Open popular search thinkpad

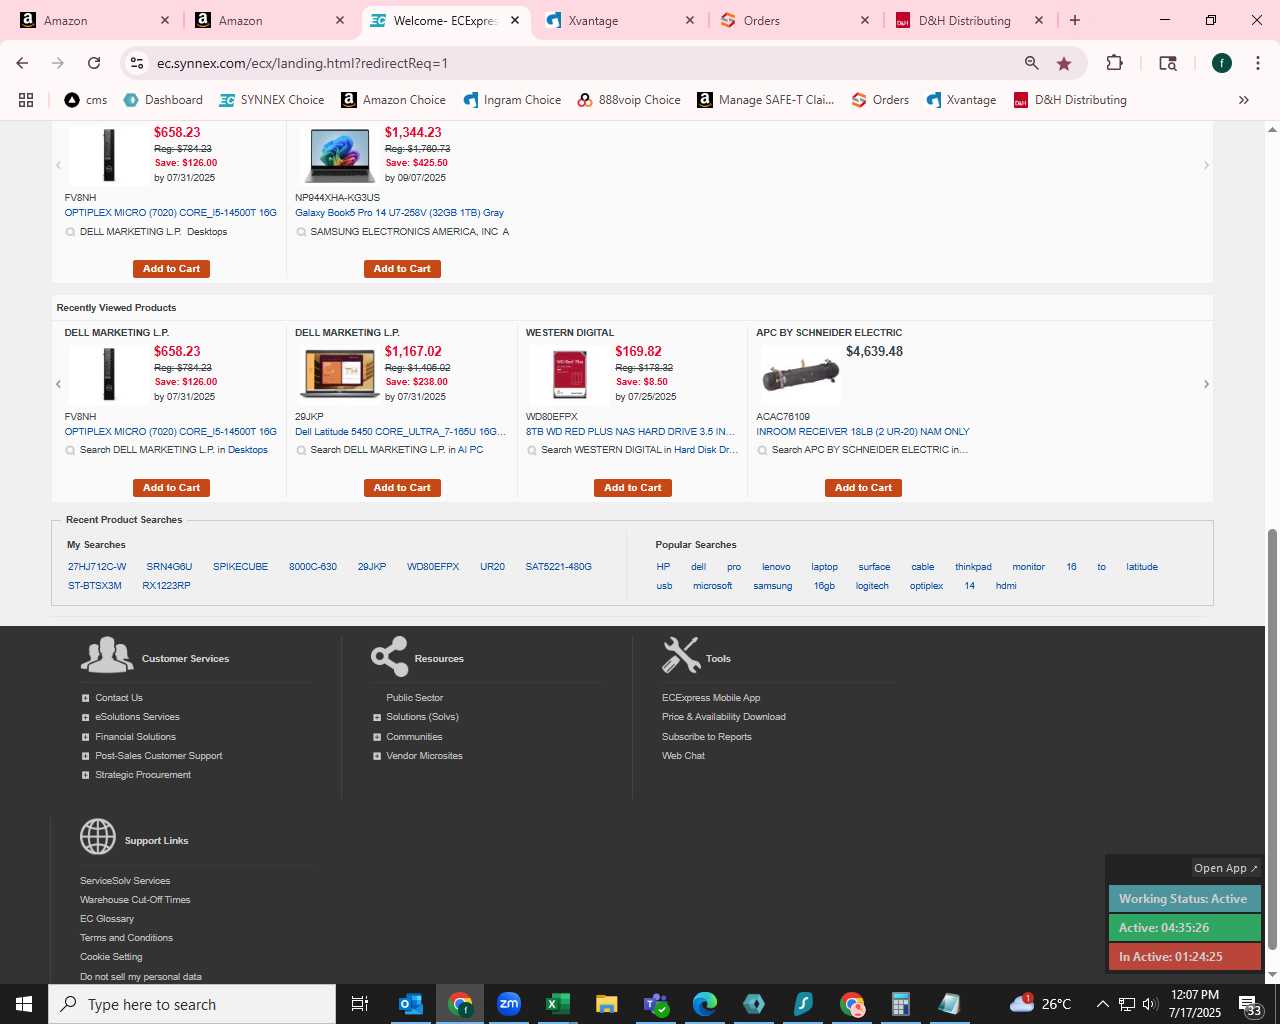pyautogui.click(x=973, y=567)
